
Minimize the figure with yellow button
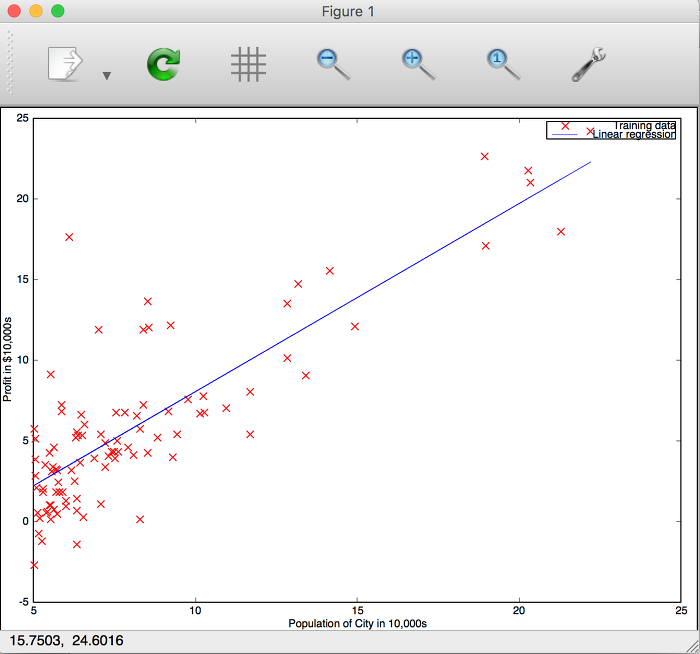pos(36,11)
